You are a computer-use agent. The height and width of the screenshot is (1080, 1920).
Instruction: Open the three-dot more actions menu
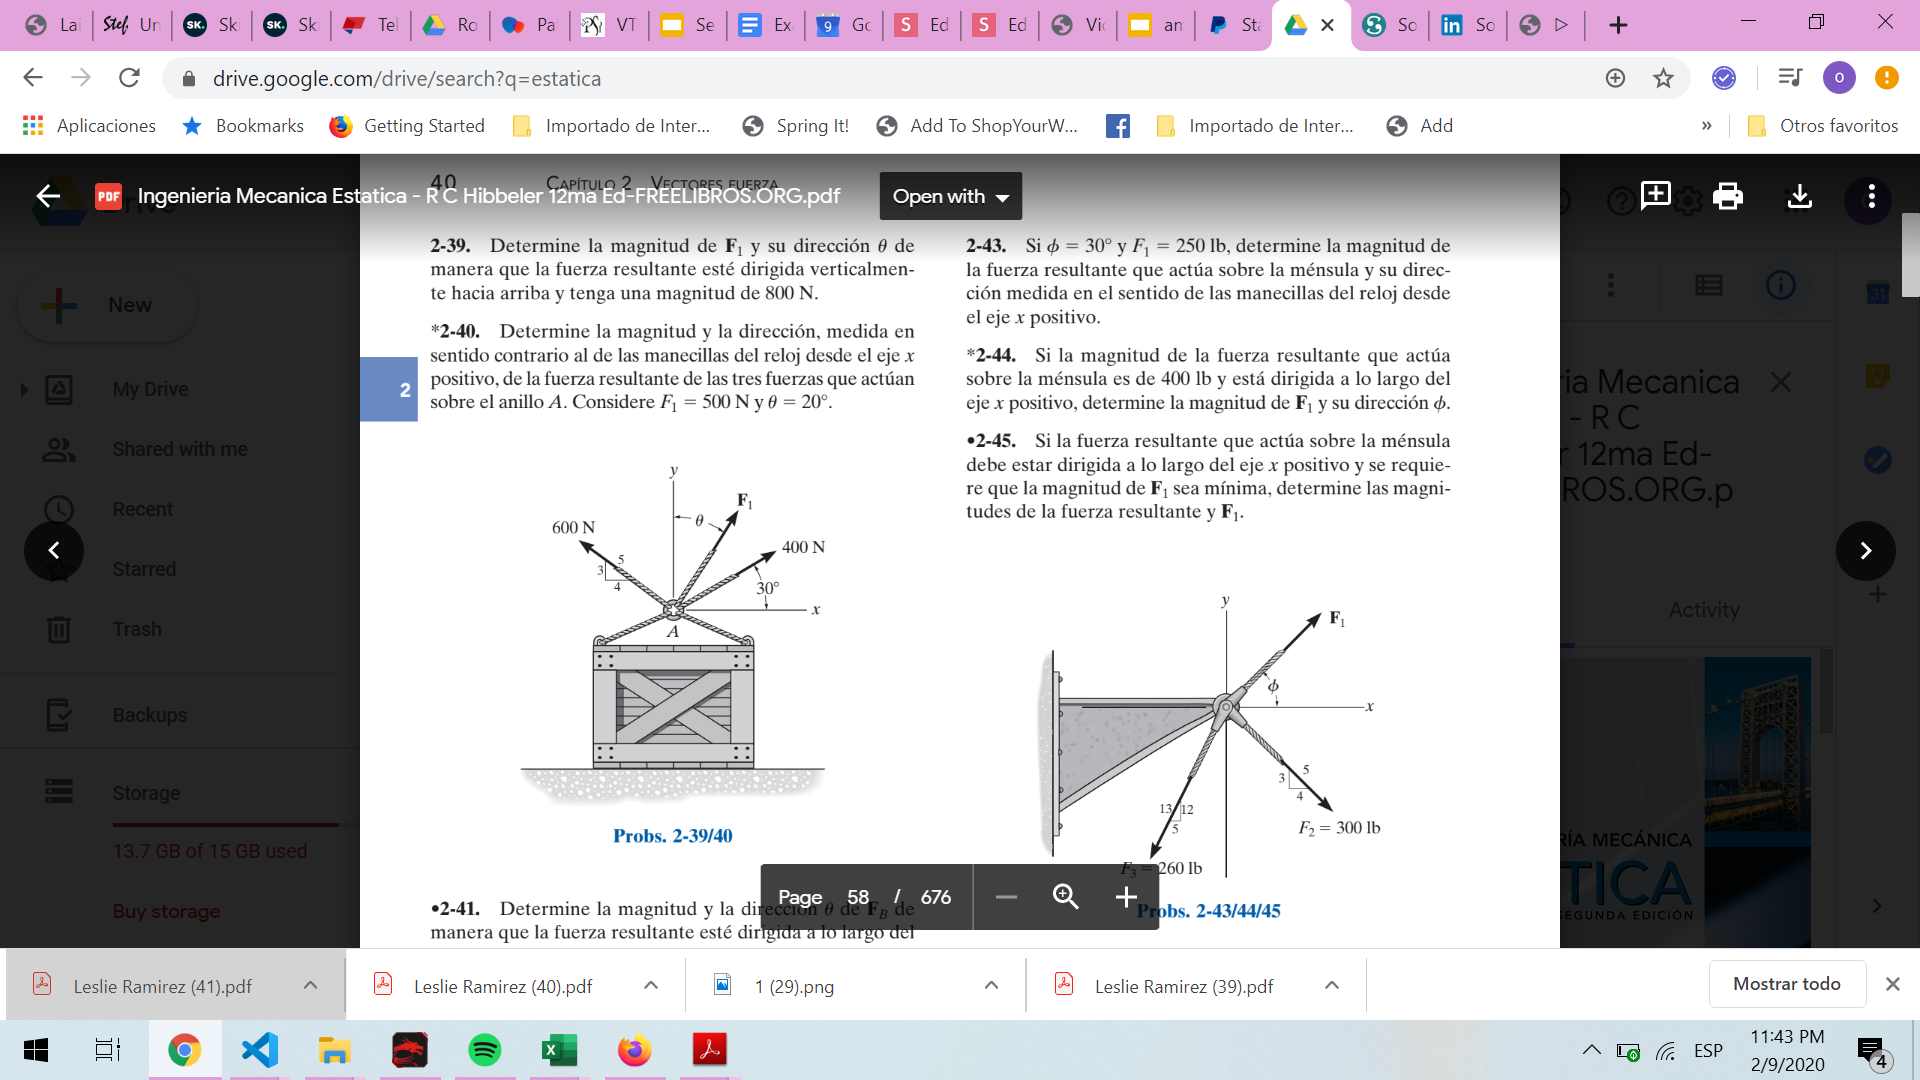(1871, 196)
